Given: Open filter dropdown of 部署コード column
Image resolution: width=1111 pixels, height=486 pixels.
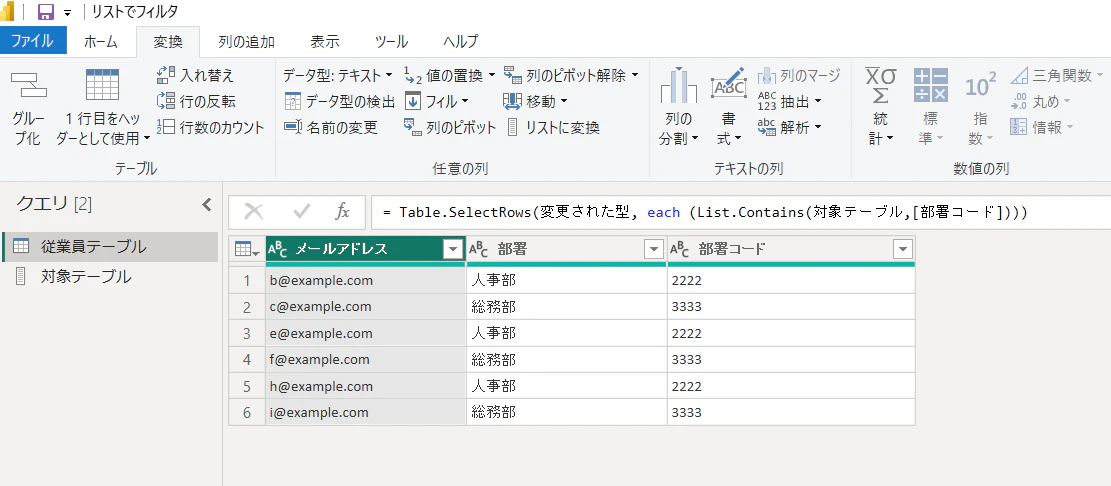Looking at the screenshot, I should point(902,249).
